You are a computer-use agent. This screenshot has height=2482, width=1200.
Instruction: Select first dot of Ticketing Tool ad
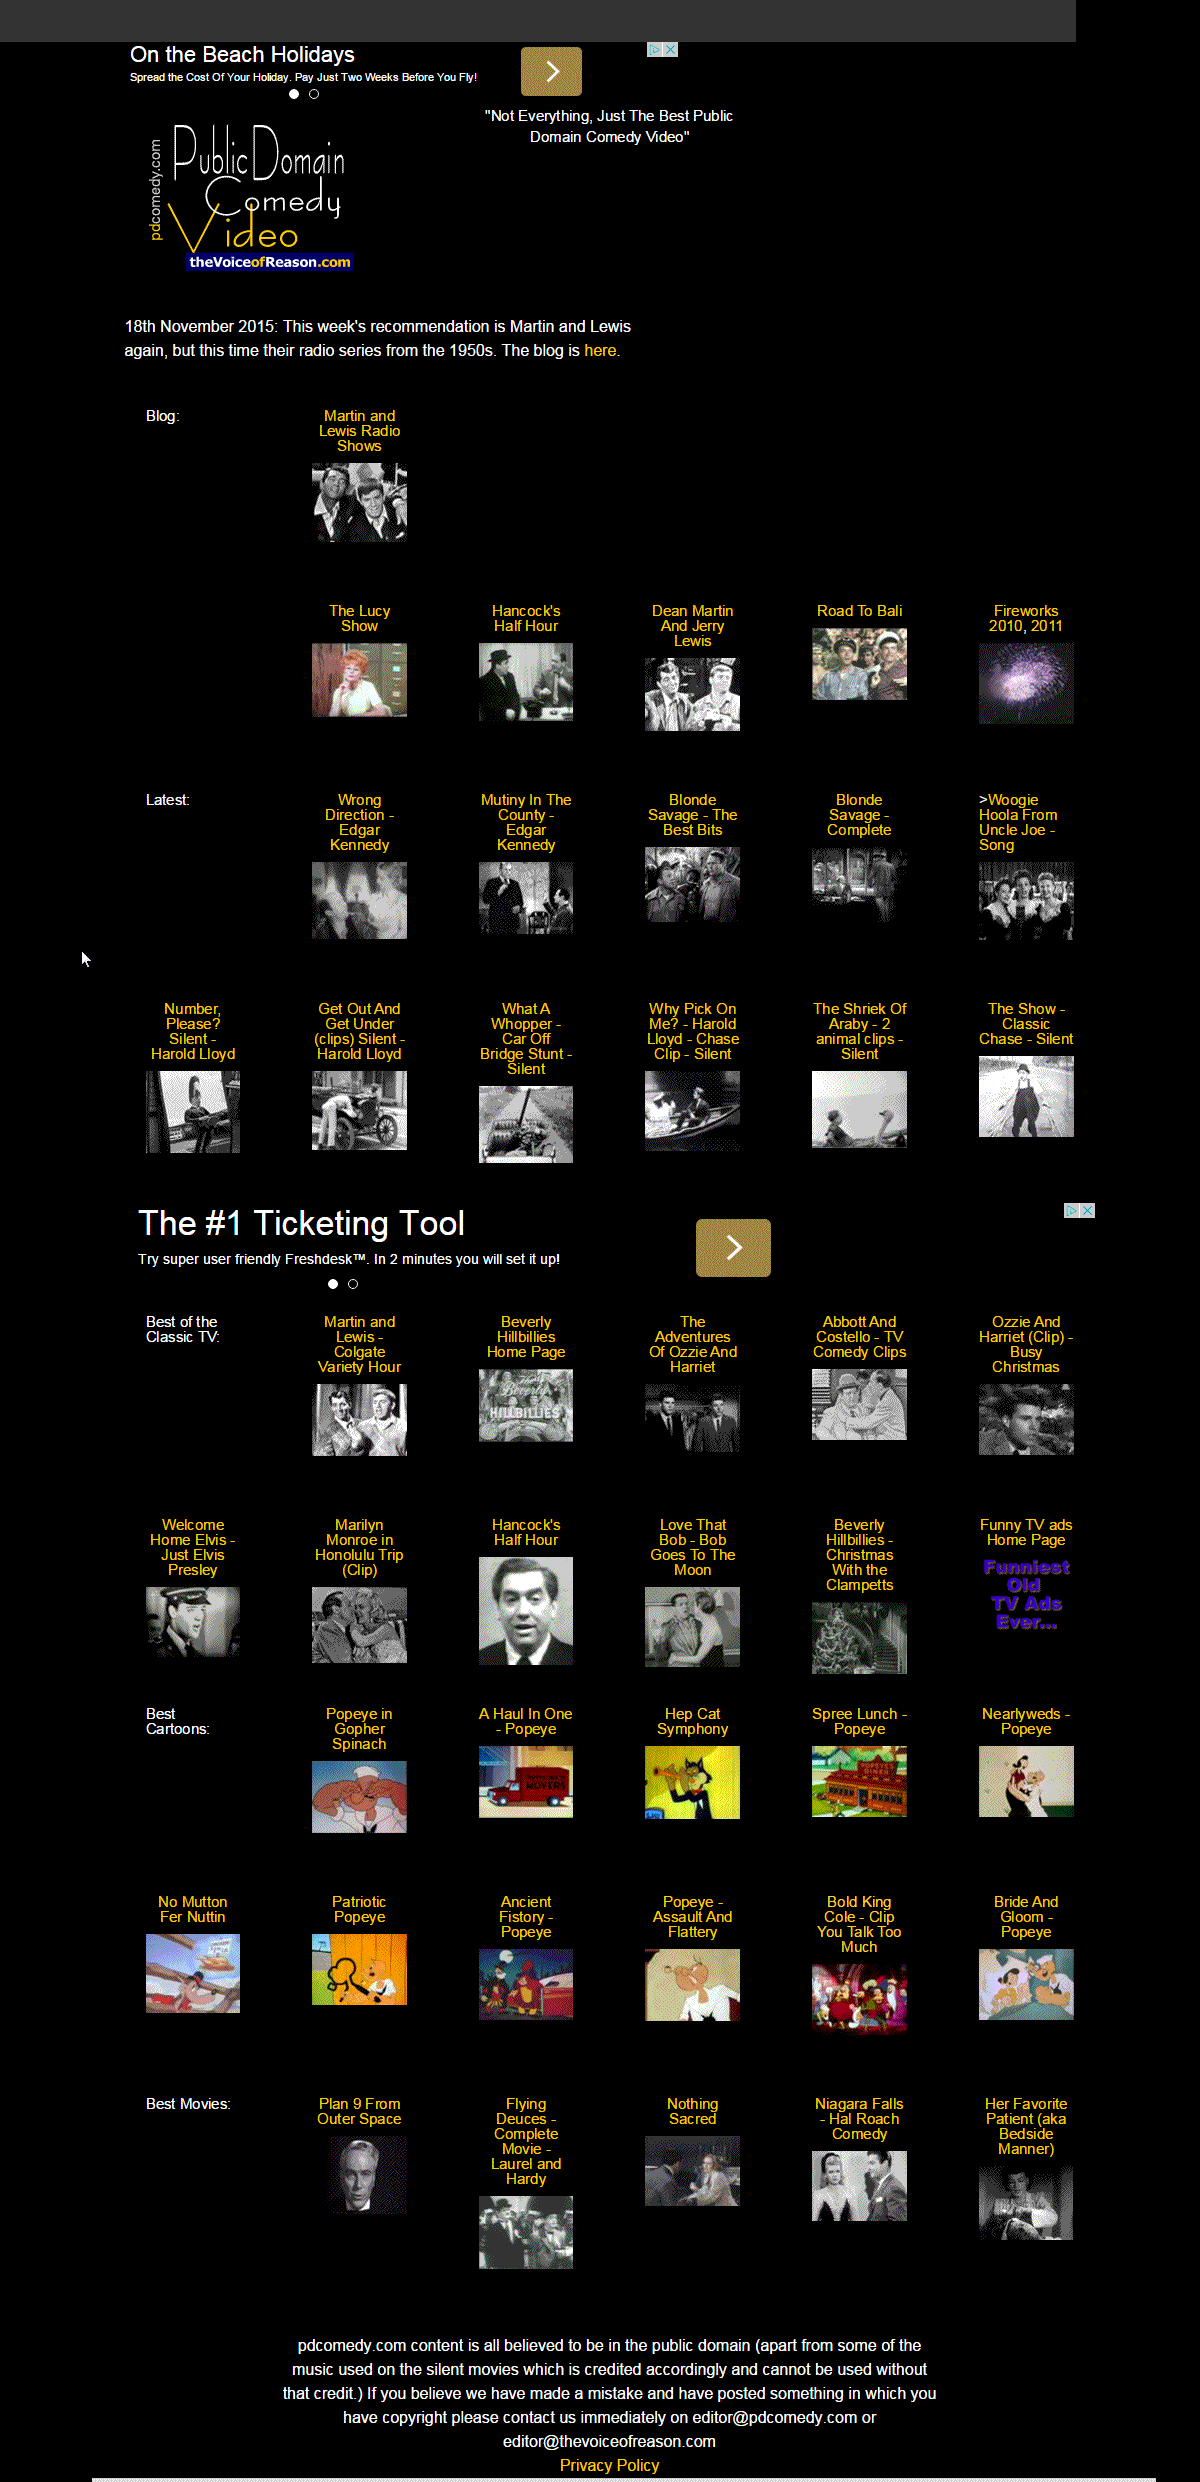(x=333, y=1284)
